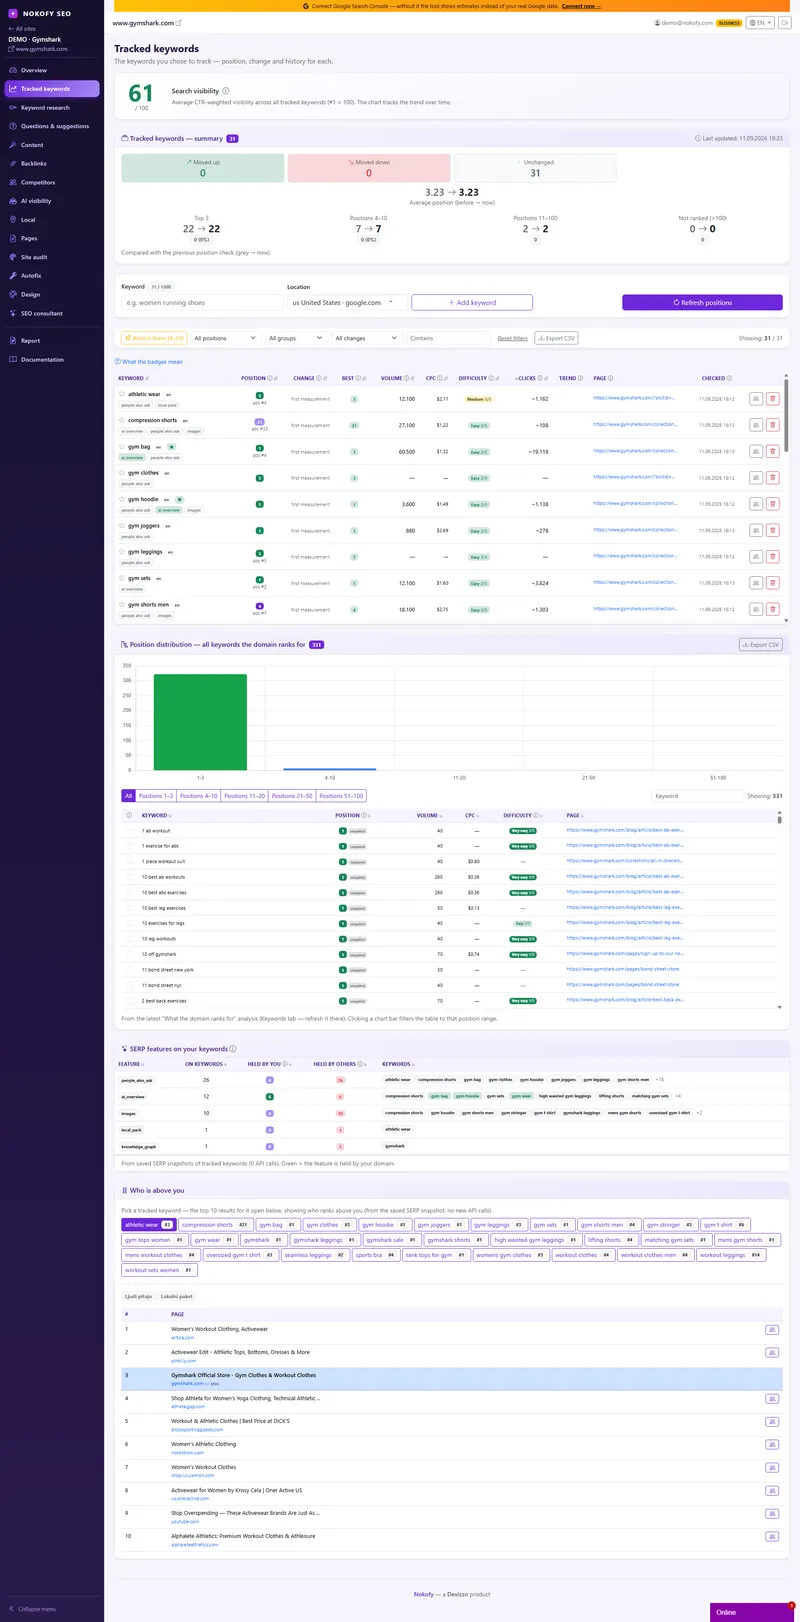This screenshot has width=800, height=1622.
Task: Click the Search visibility info icon
Action: click(x=226, y=91)
